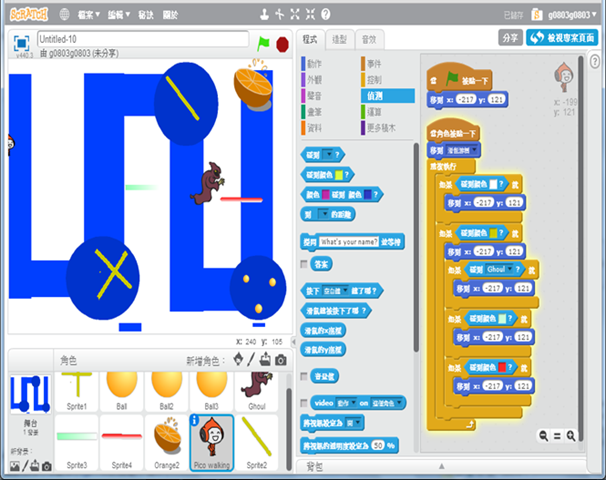Create new sprite from camera icon
The width and height of the screenshot is (606, 480).
tap(281, 360)
